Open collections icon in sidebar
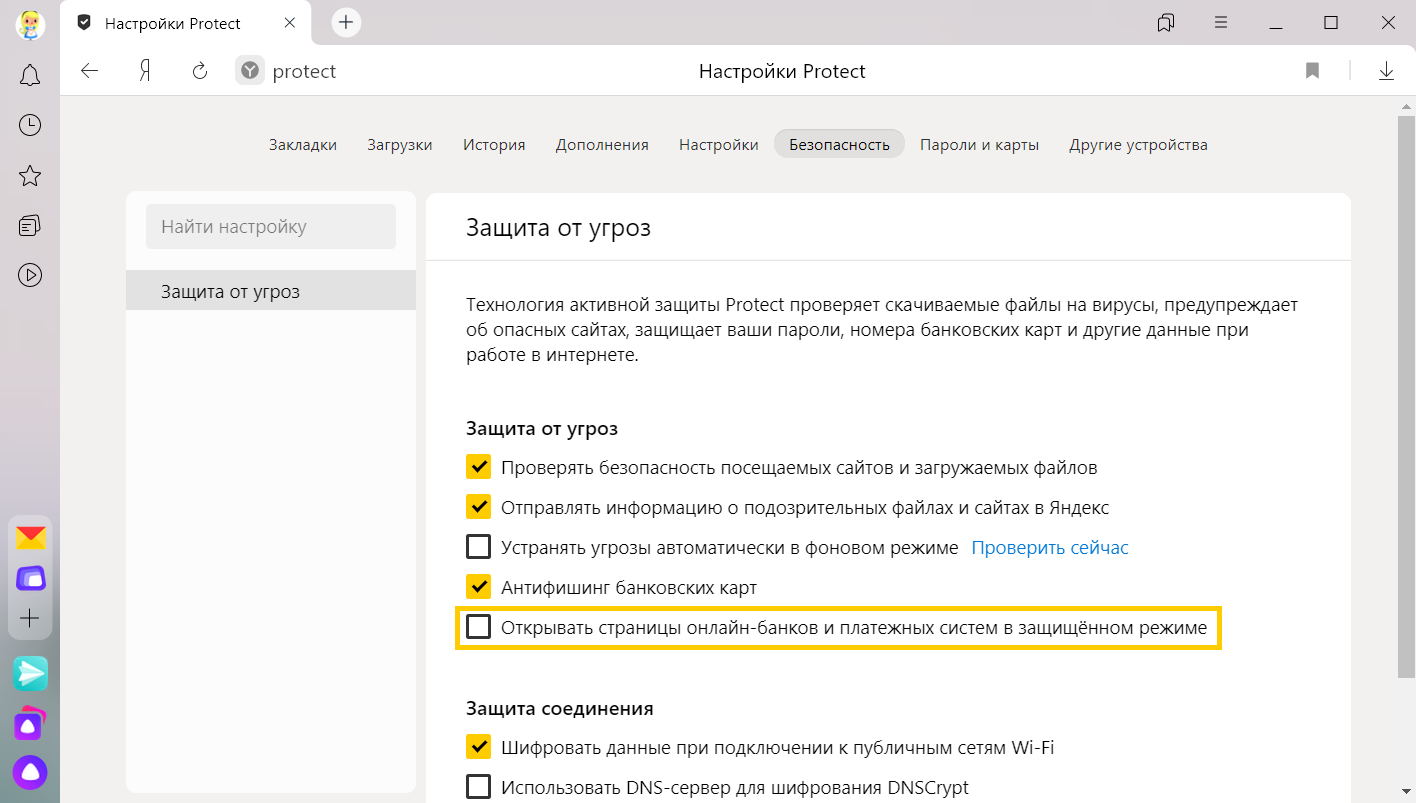This screenshot has width=1416, height=803. point(30,226)
